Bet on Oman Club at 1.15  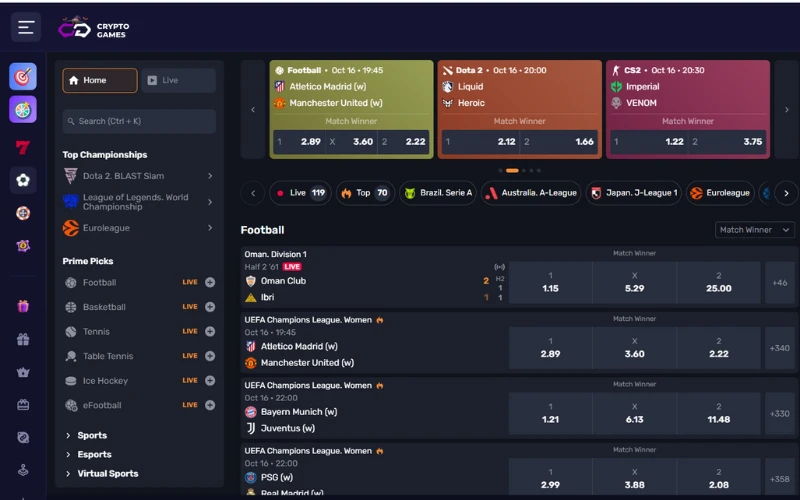pyautogui.click(x=551, y=283)
